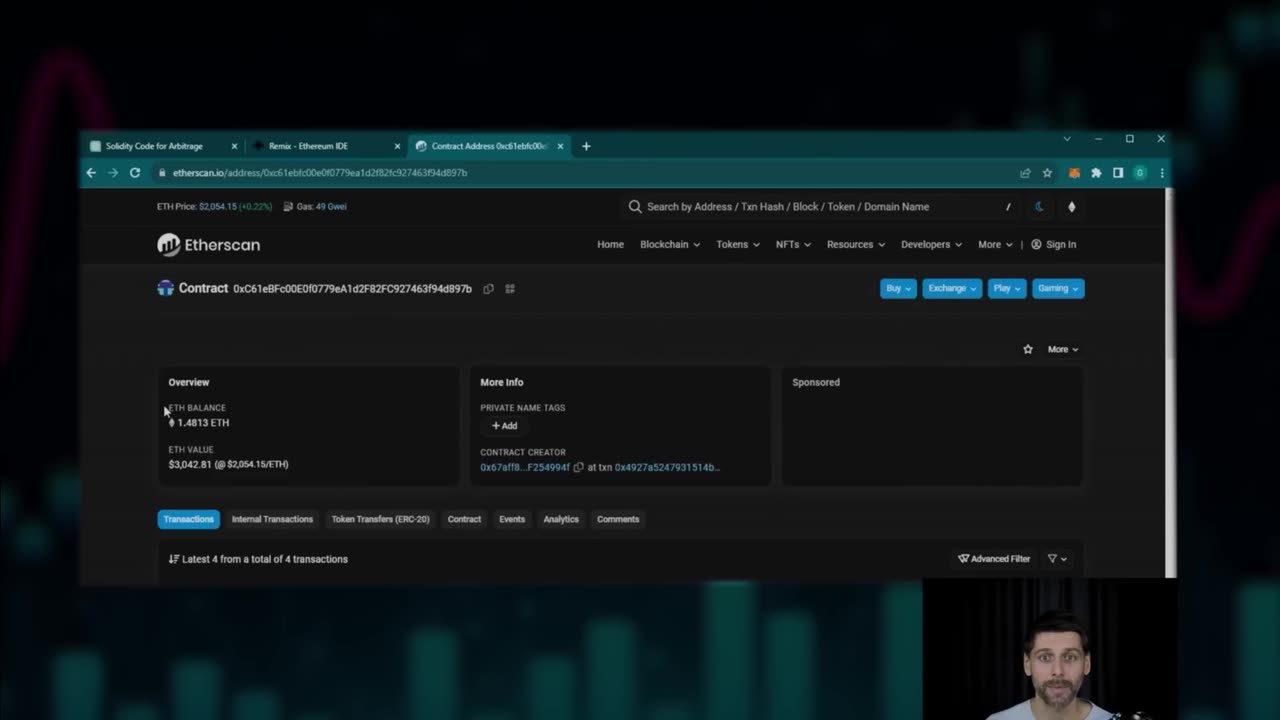1280x720 pixels.
Task: Open the Events tab
Action: click(512, 519)
